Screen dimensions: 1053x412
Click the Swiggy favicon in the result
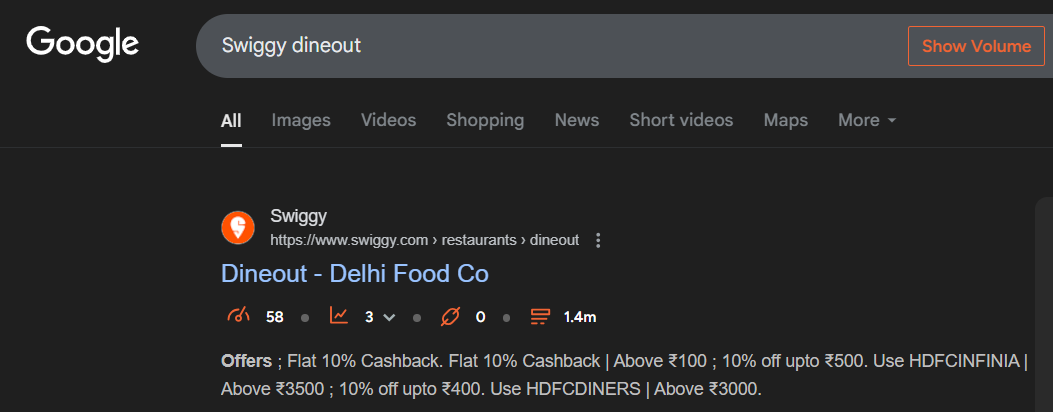click(238, 228)
